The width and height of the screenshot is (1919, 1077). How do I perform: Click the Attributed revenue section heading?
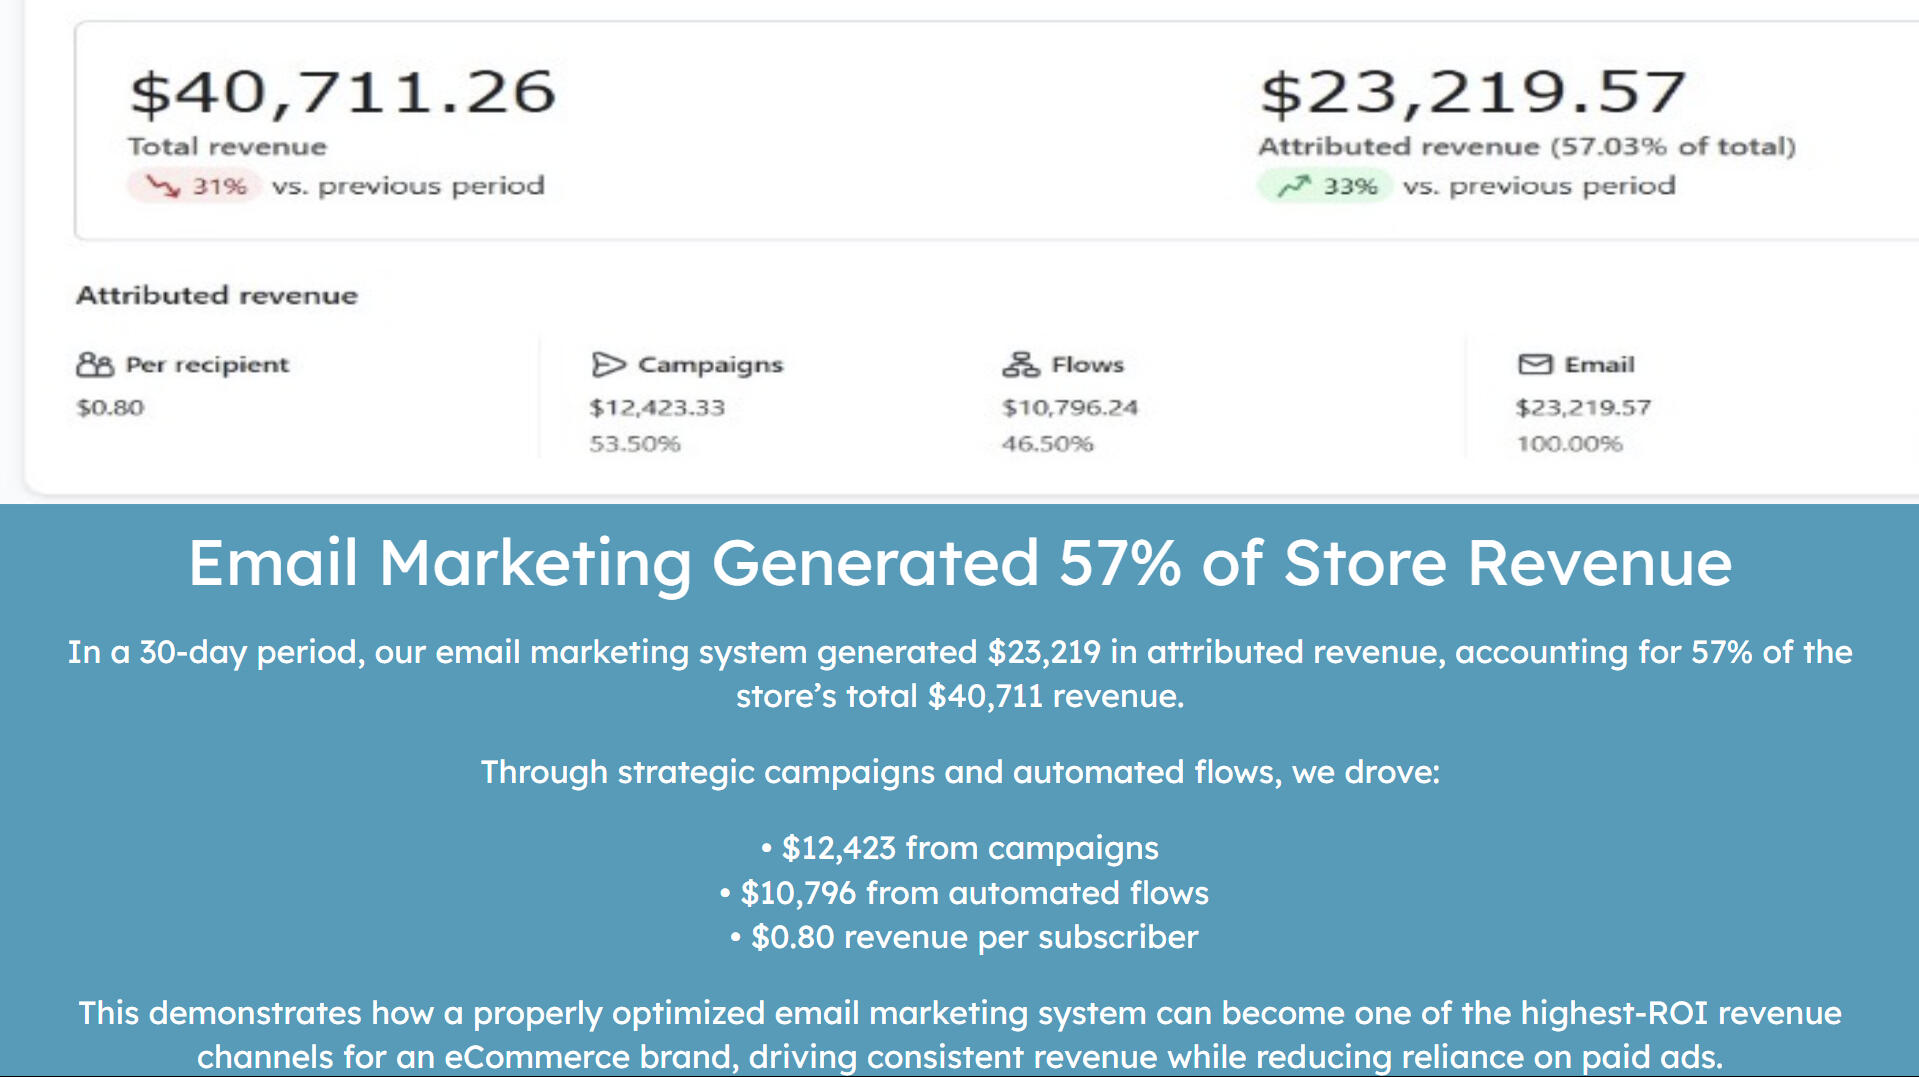point(217,296)
